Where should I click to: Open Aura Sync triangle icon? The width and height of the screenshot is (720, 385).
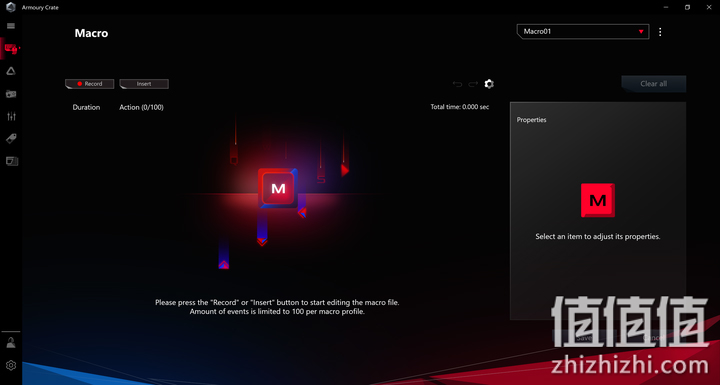click(11, 71)
